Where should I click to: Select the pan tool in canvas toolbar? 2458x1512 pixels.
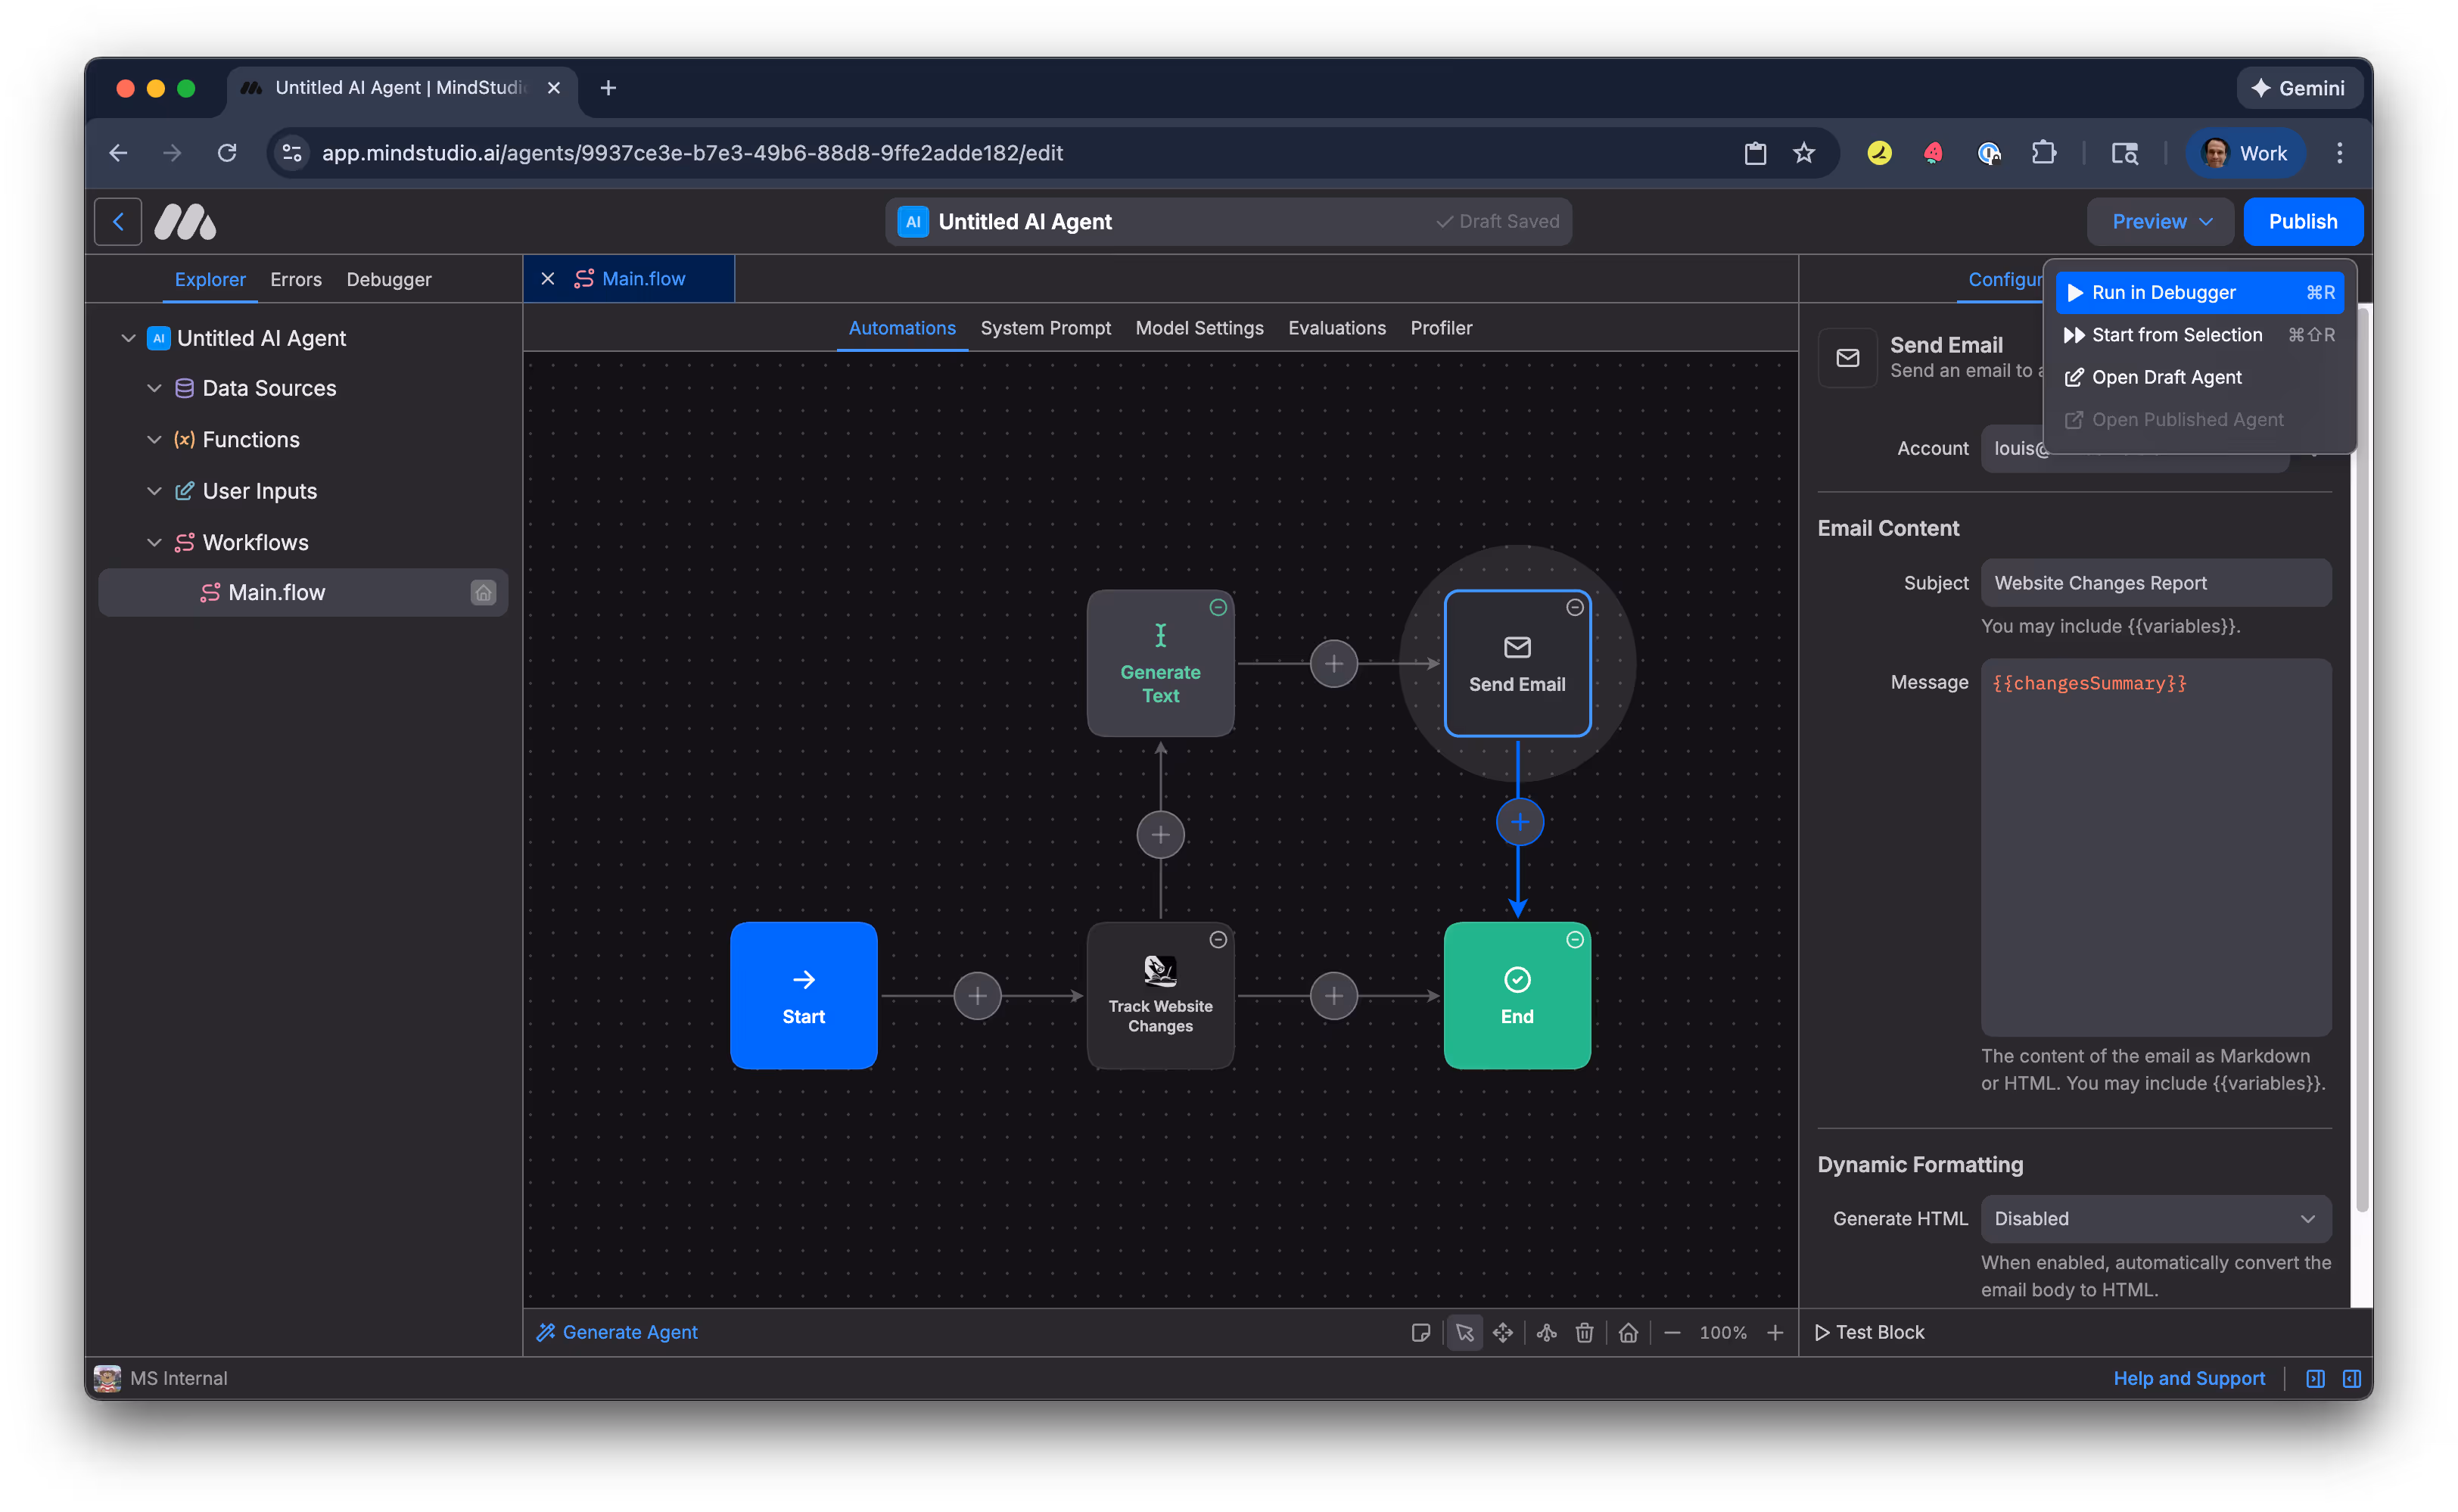pos(1503,1332)
